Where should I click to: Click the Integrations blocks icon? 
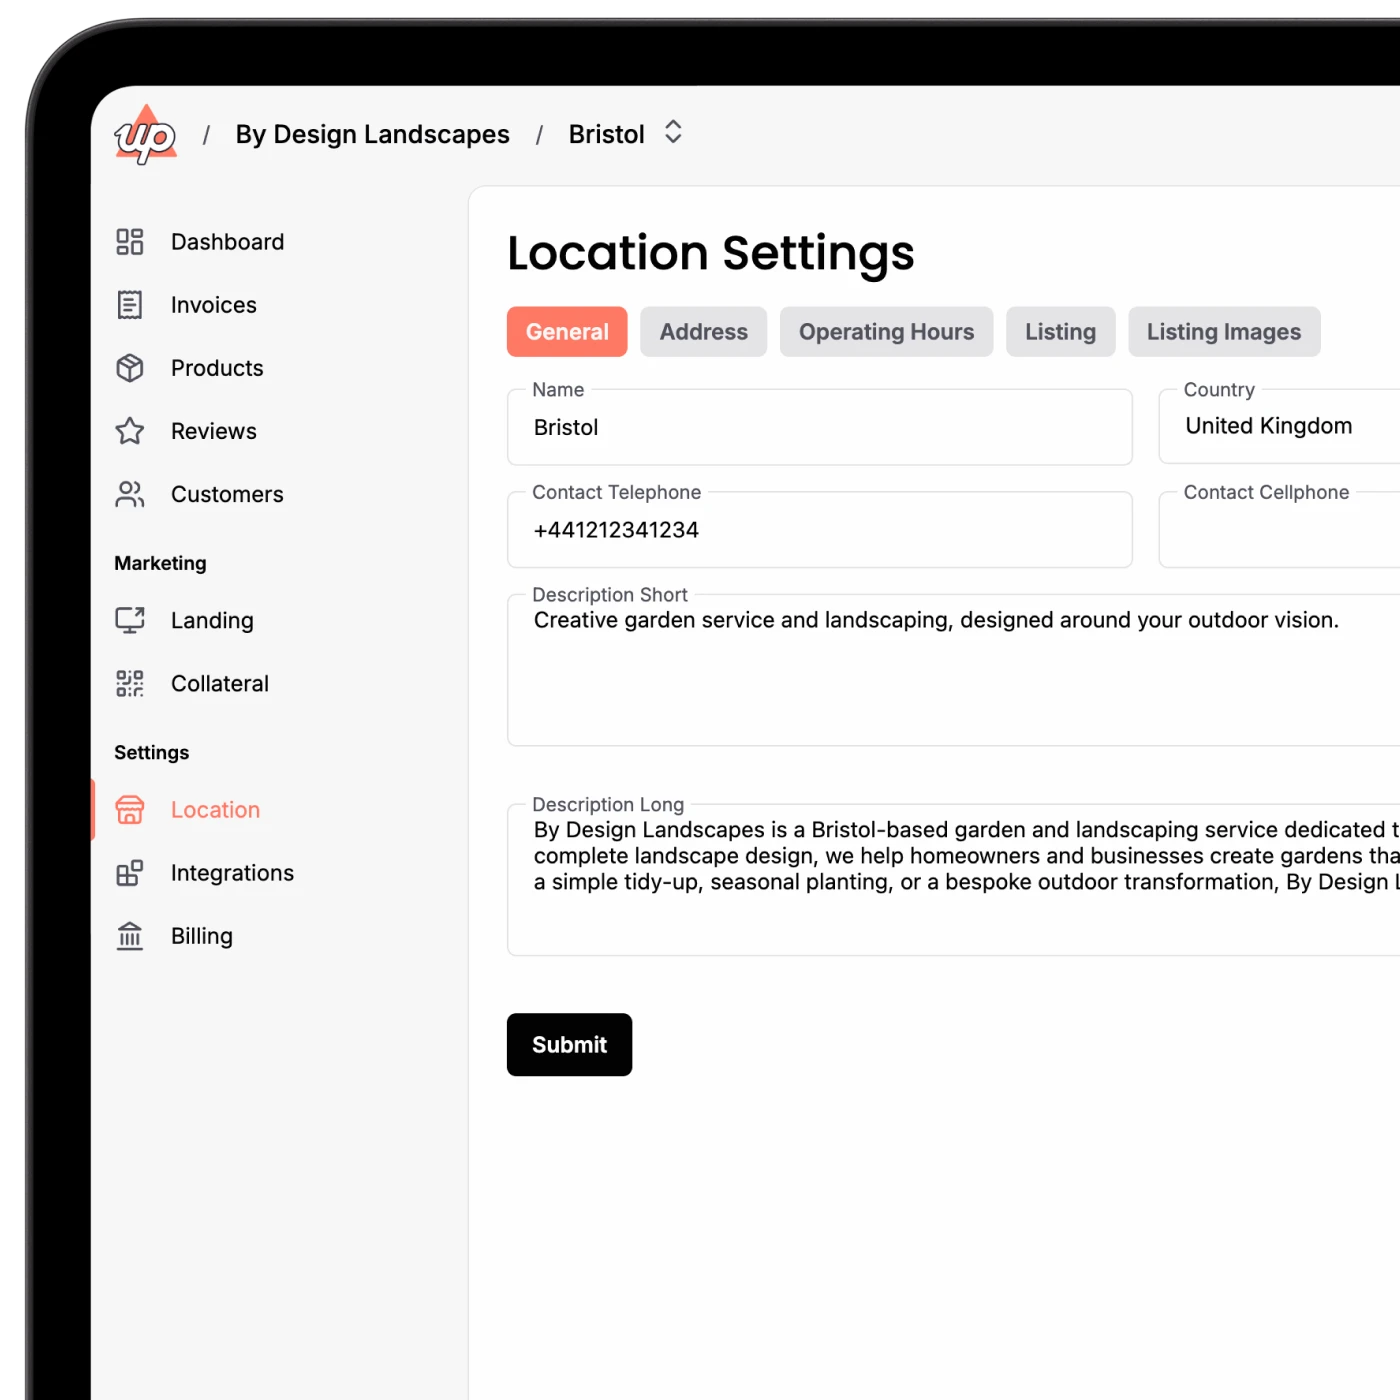pyautogui.click(x=130, y=873)
